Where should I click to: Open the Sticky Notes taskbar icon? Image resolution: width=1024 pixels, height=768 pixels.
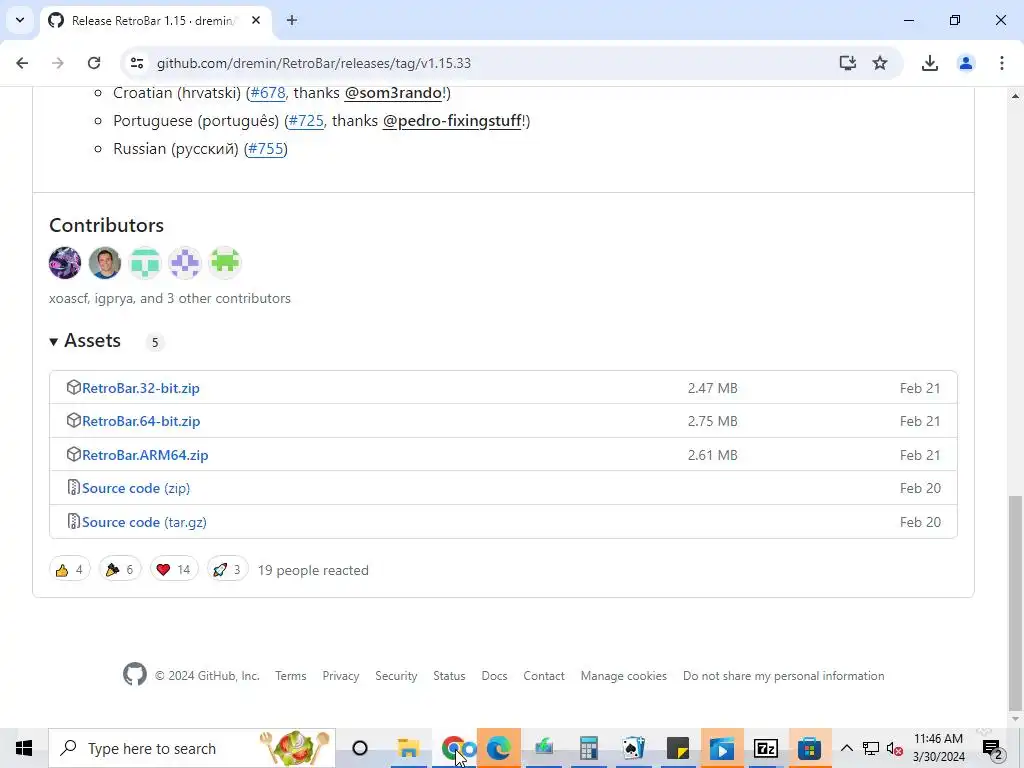[x=678, y=748]
